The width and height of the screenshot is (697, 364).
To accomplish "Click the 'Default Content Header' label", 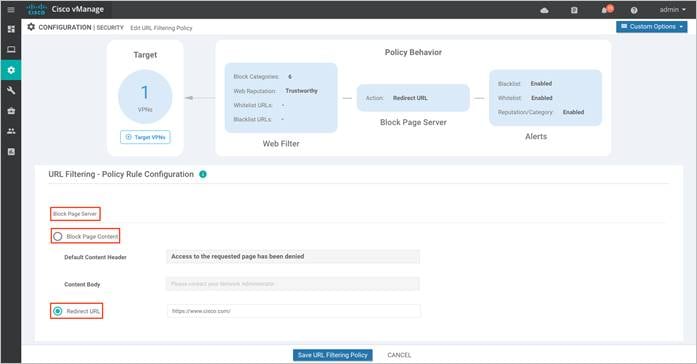I will coord(95,257).
